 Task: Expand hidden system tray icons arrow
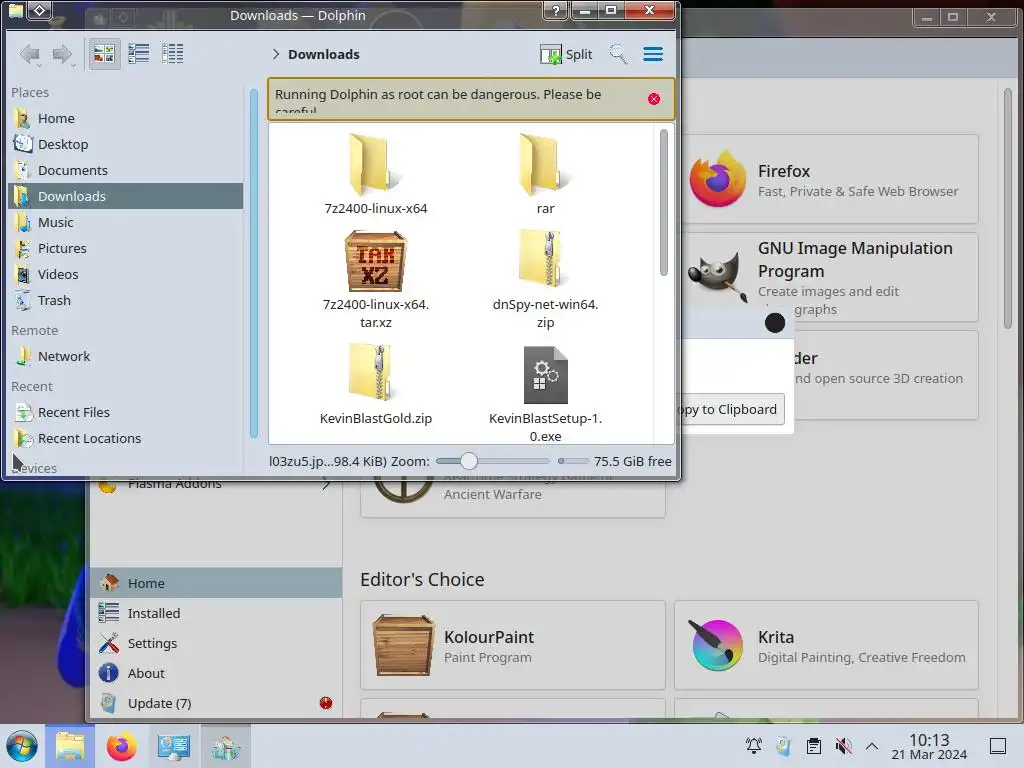click(x=872, y=746)
